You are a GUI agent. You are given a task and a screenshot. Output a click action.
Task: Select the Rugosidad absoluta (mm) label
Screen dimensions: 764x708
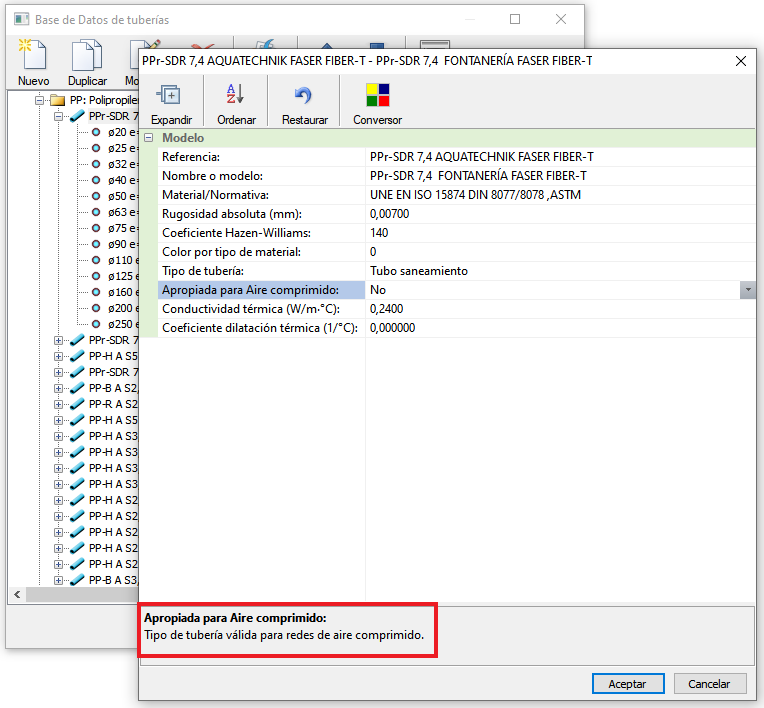click(231, 214)
